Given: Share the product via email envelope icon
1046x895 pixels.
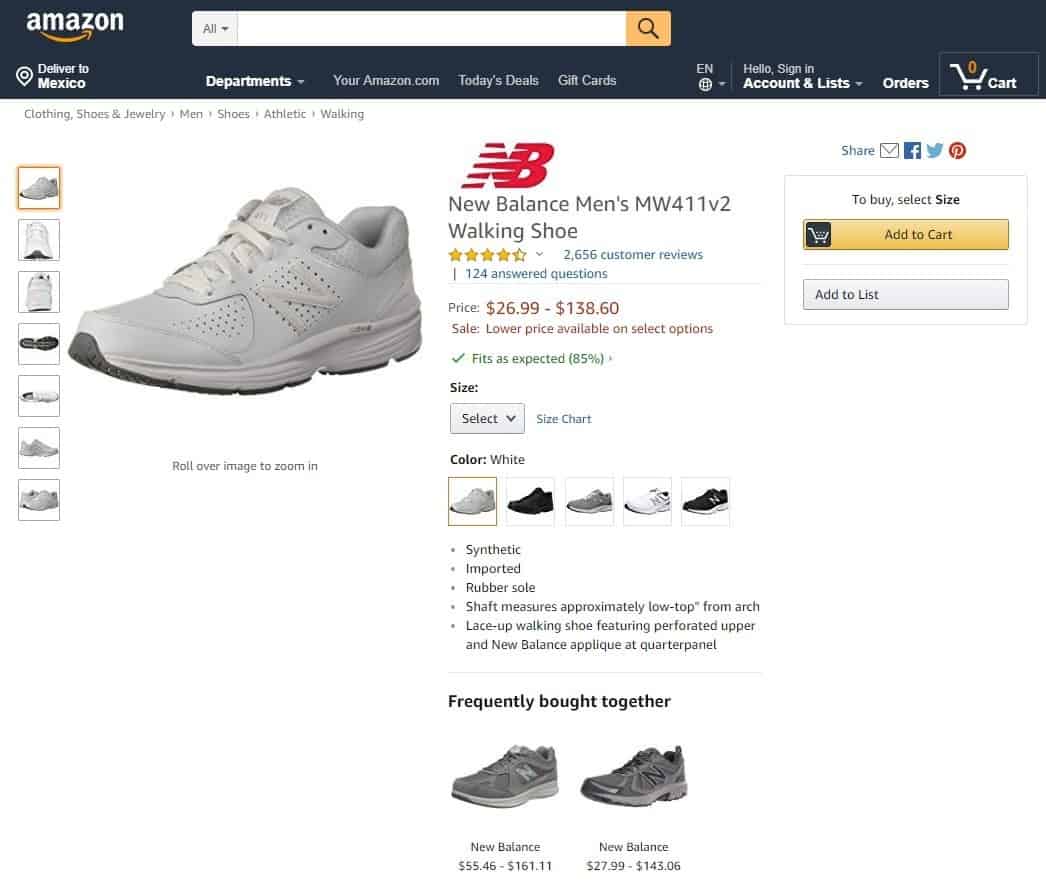Looking at the screenshot, I should [889, 151].
